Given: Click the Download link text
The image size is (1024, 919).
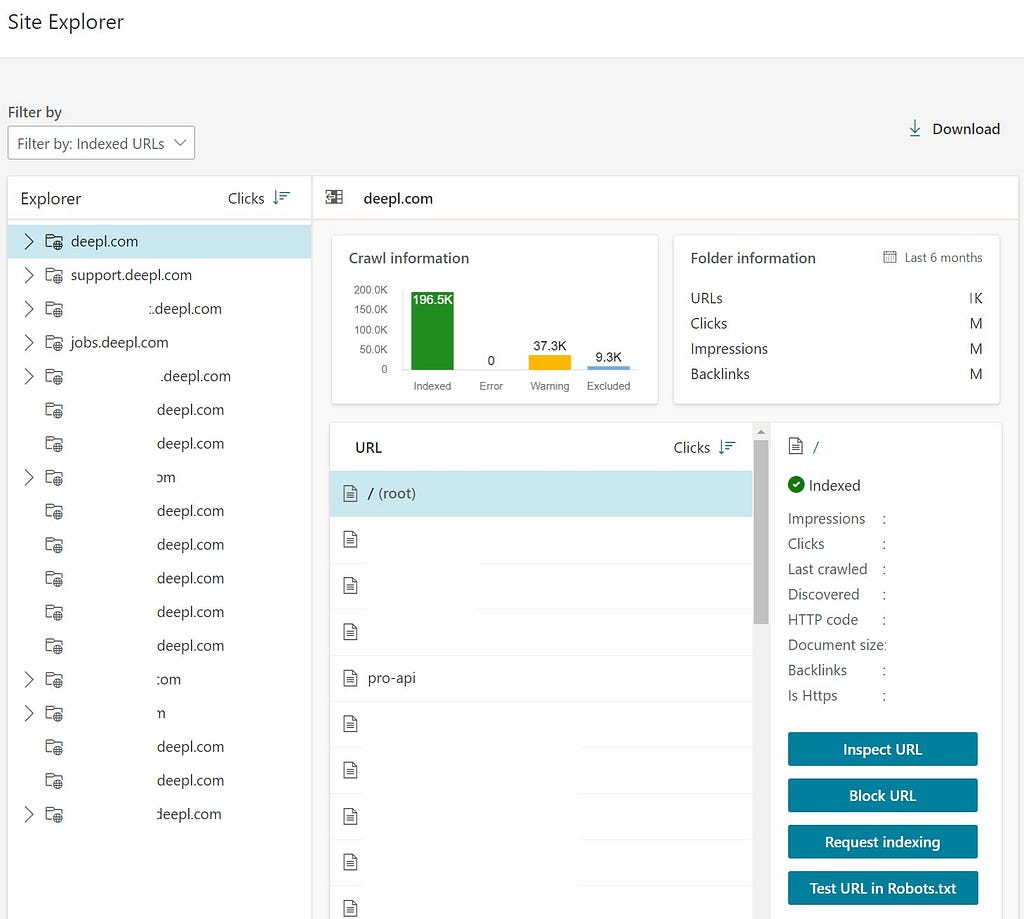Looking at the screenshot, I should 966,129.
